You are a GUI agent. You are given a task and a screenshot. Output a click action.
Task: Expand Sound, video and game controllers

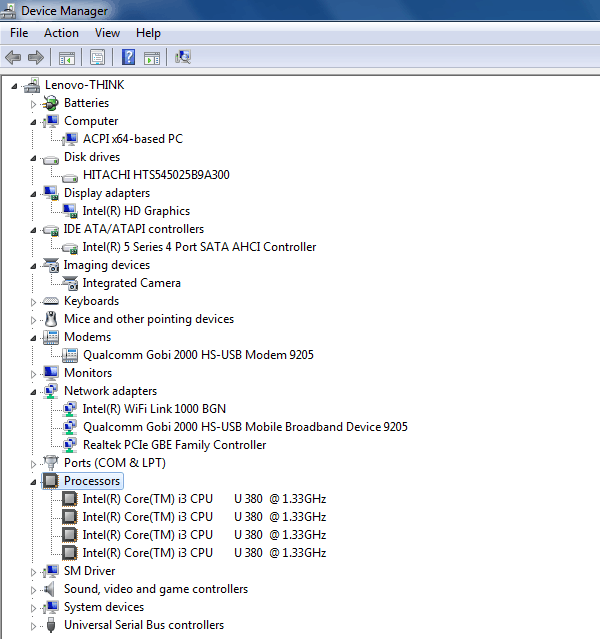[33, 590]
